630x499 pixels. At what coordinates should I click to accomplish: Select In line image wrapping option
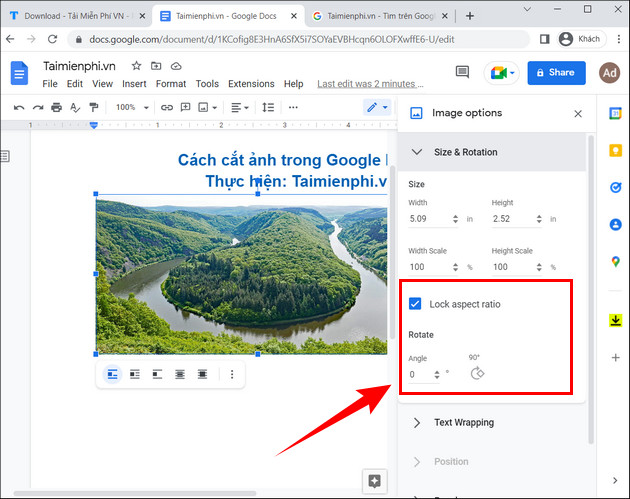pos(112,374)
